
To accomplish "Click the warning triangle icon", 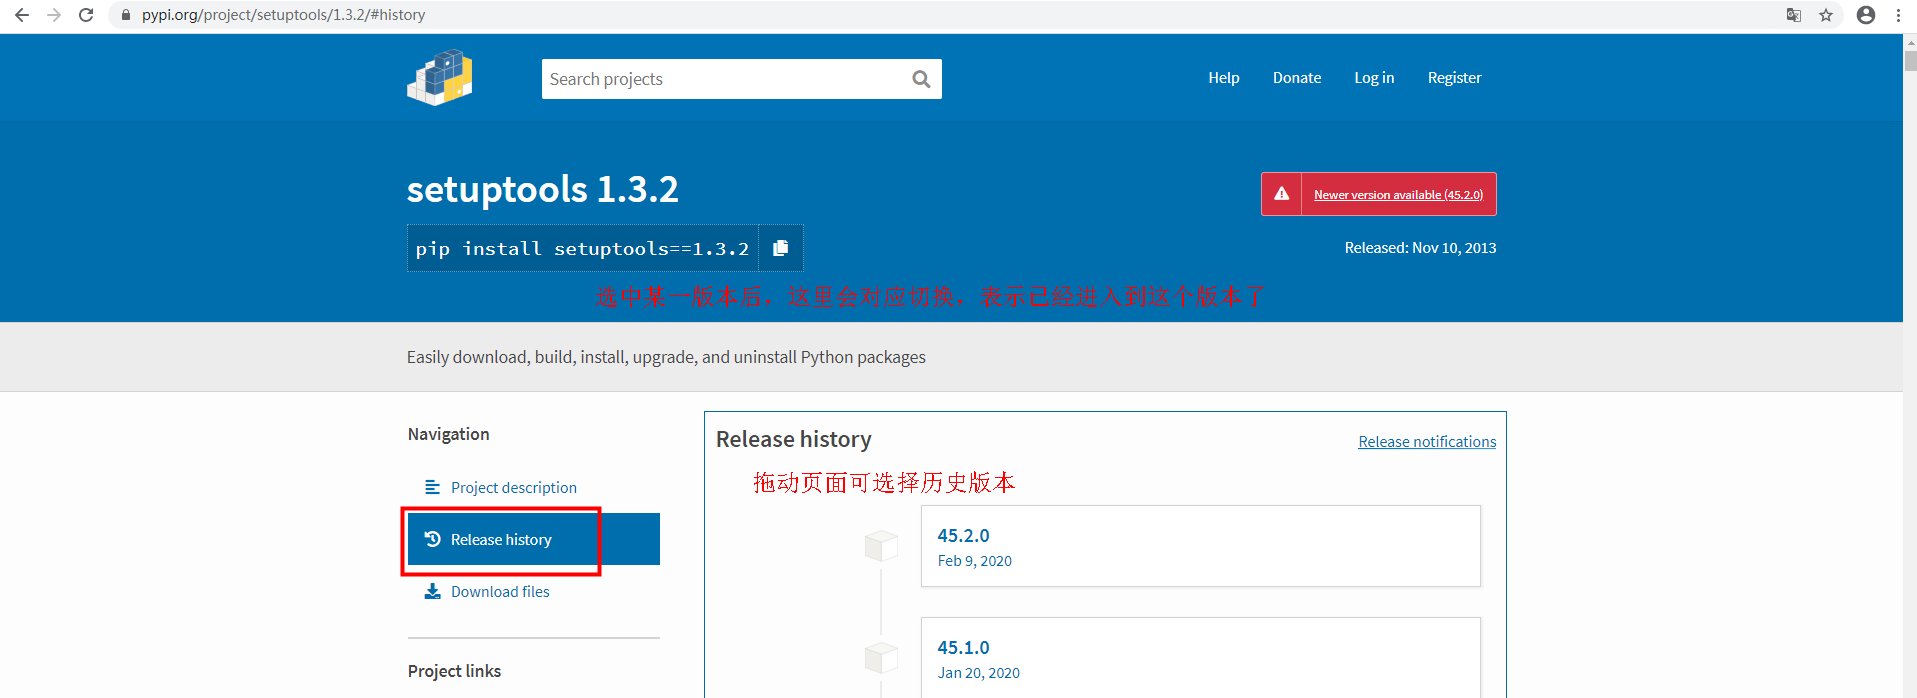I will click(x=1281, y=194).
